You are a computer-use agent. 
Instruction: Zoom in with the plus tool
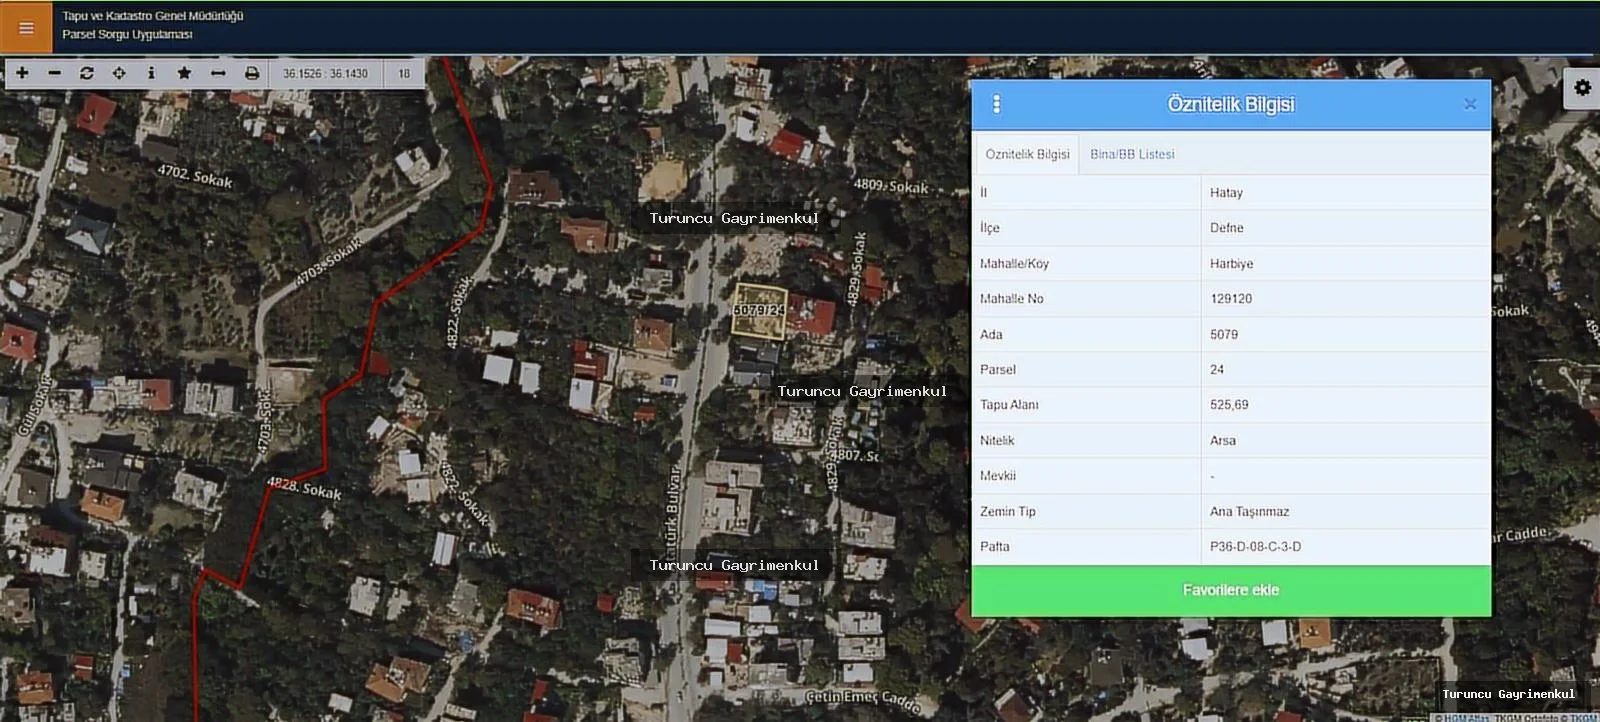coord(22,73)
